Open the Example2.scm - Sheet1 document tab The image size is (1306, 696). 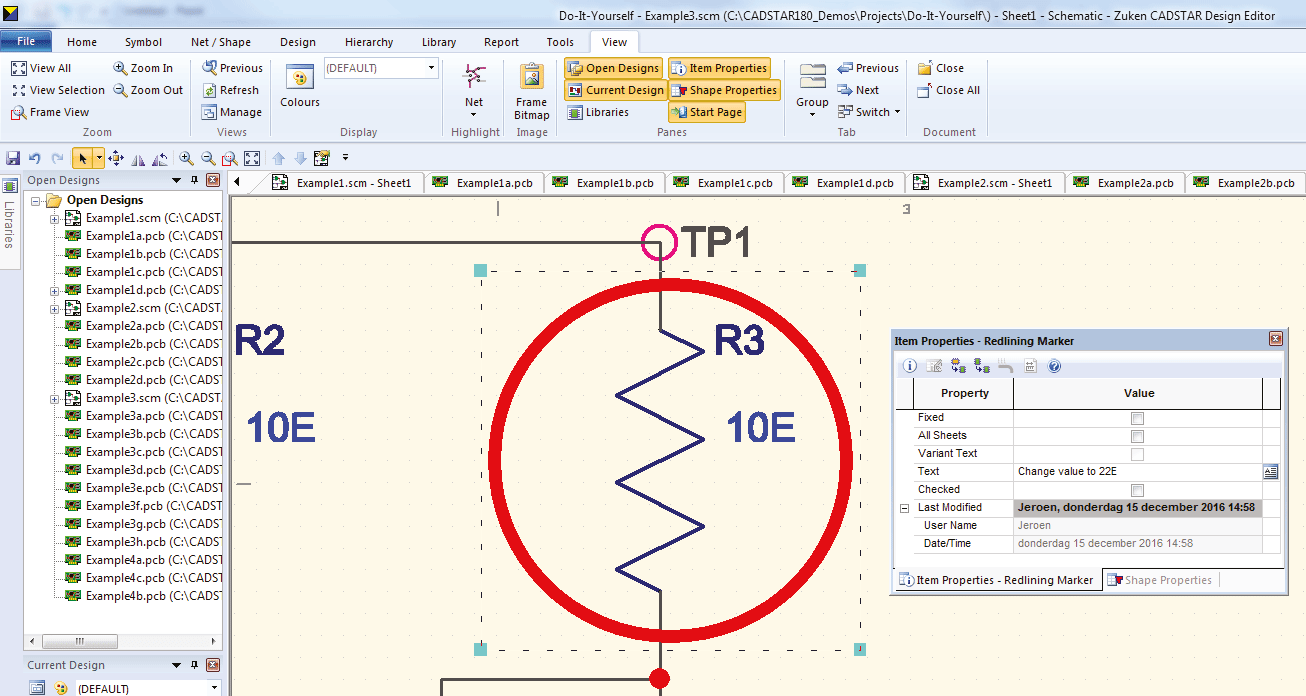[985, 183]
